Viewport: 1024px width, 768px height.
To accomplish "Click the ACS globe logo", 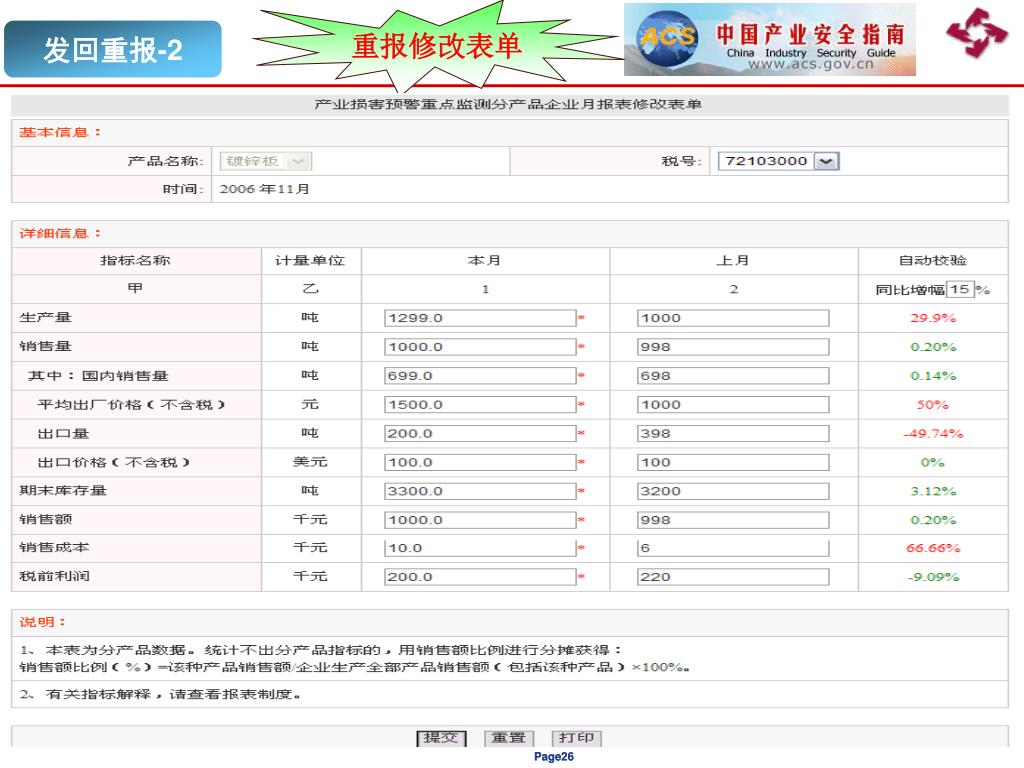I will (668, 40).
